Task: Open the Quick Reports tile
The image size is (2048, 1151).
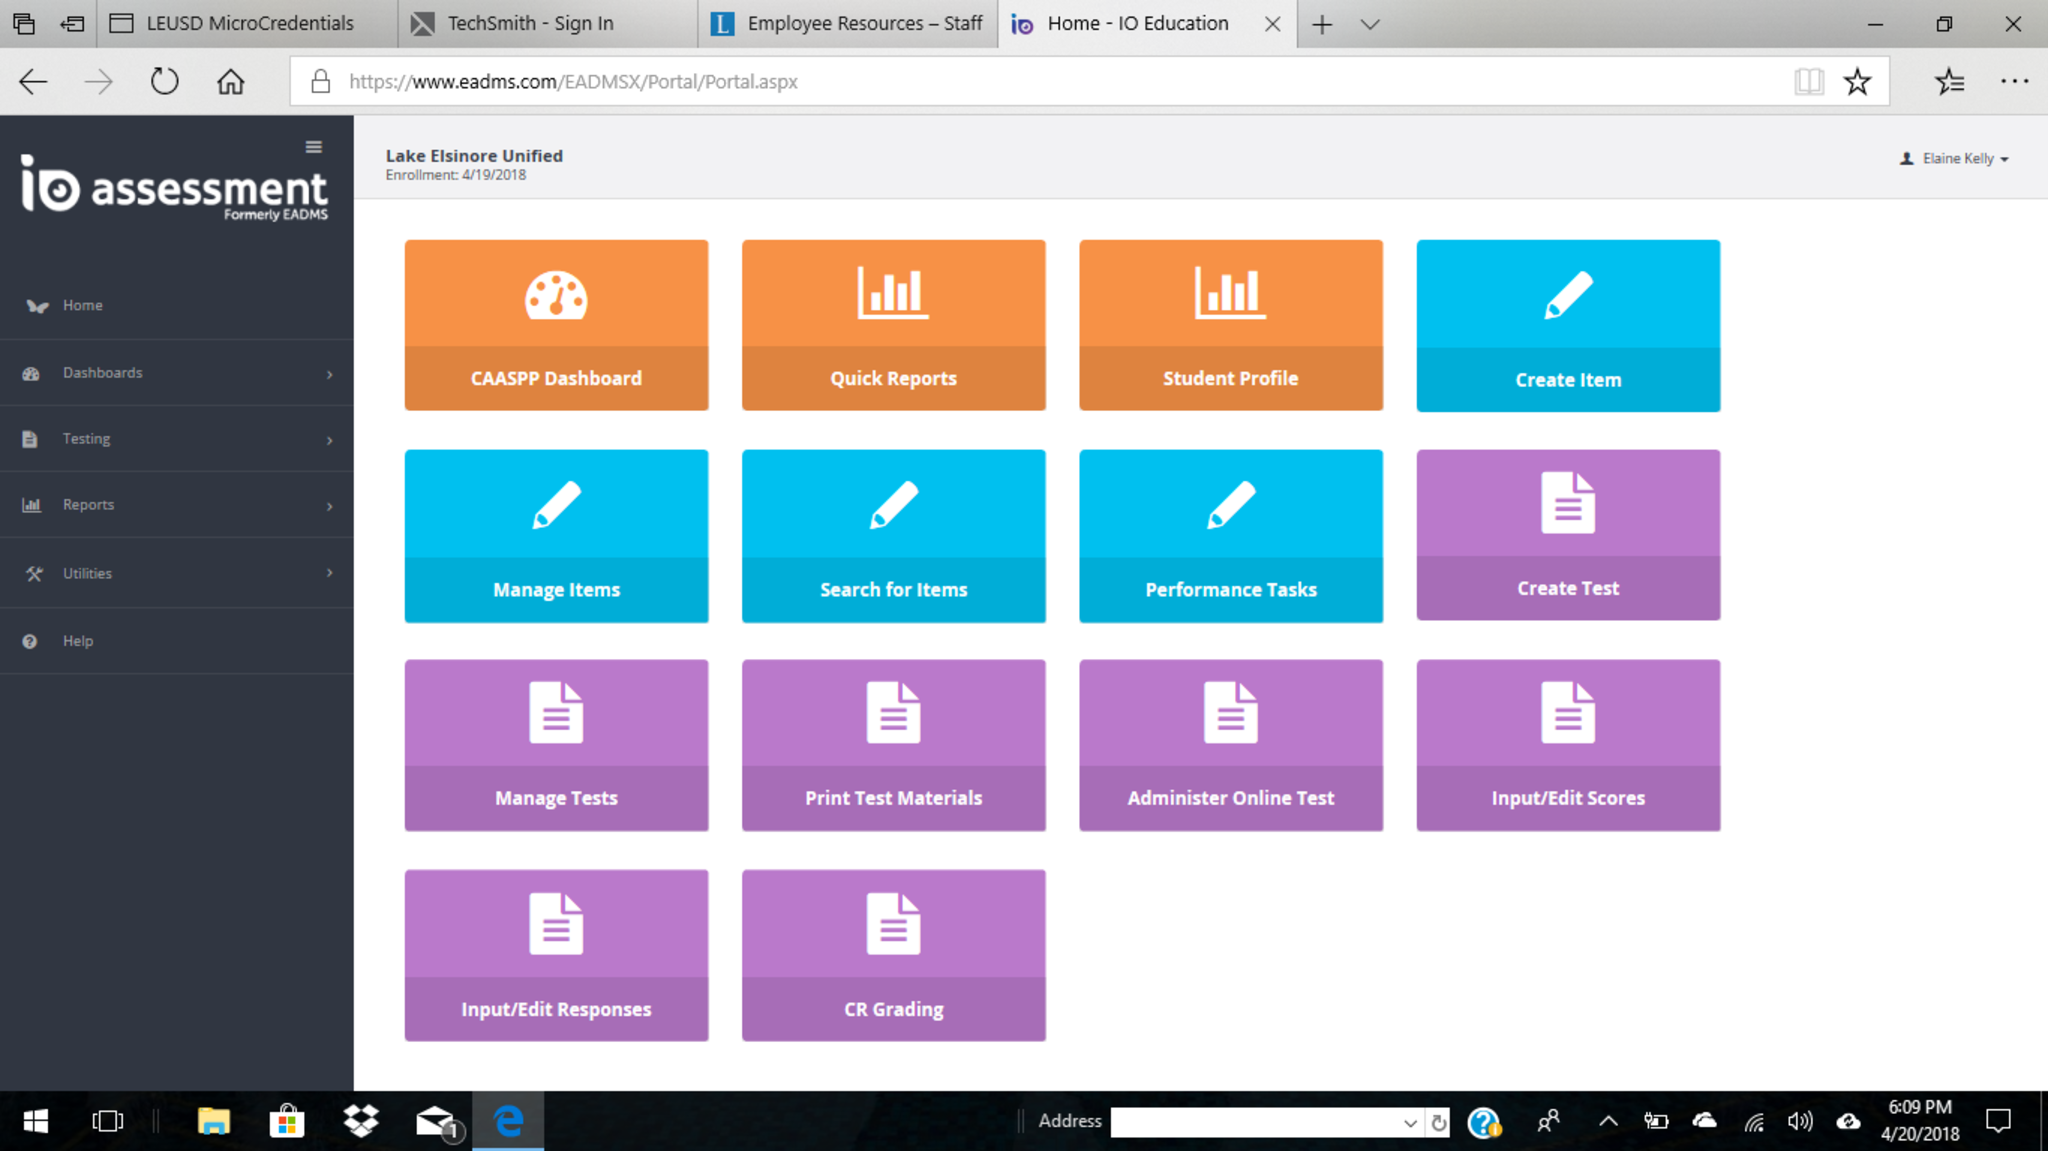Action: (x=893, y=325)
